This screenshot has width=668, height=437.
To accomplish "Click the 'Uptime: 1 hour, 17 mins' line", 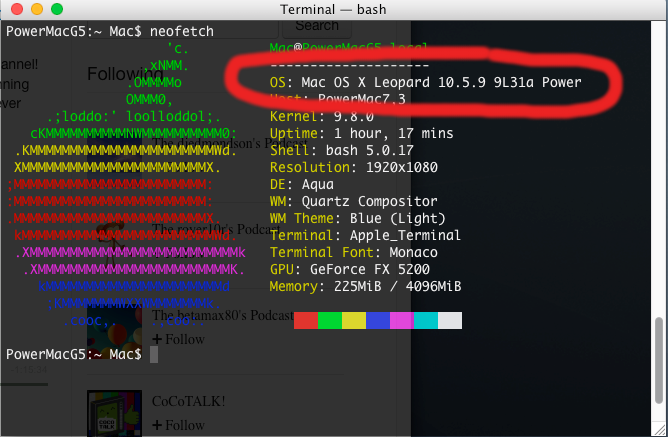I will point(361,133).
